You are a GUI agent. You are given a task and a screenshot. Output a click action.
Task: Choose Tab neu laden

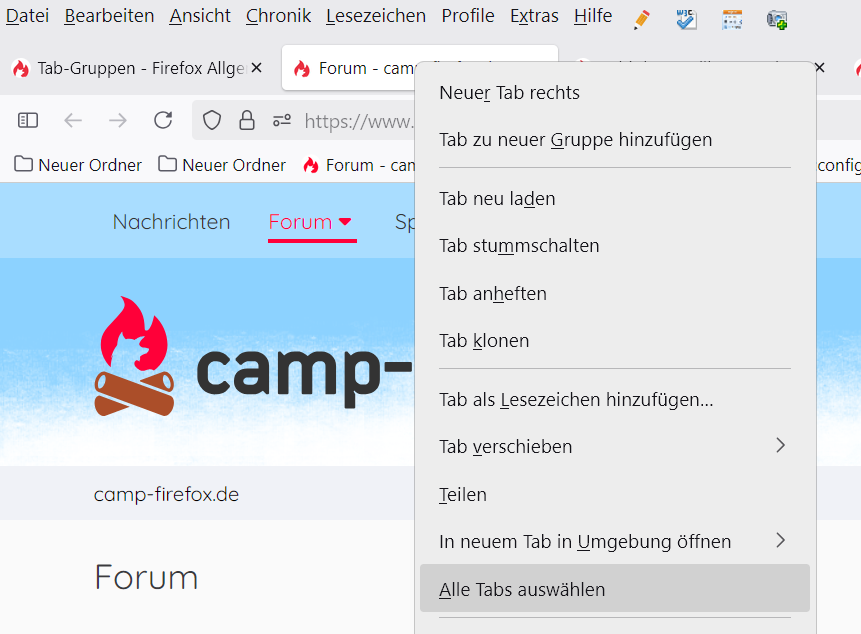pos(615,199)
